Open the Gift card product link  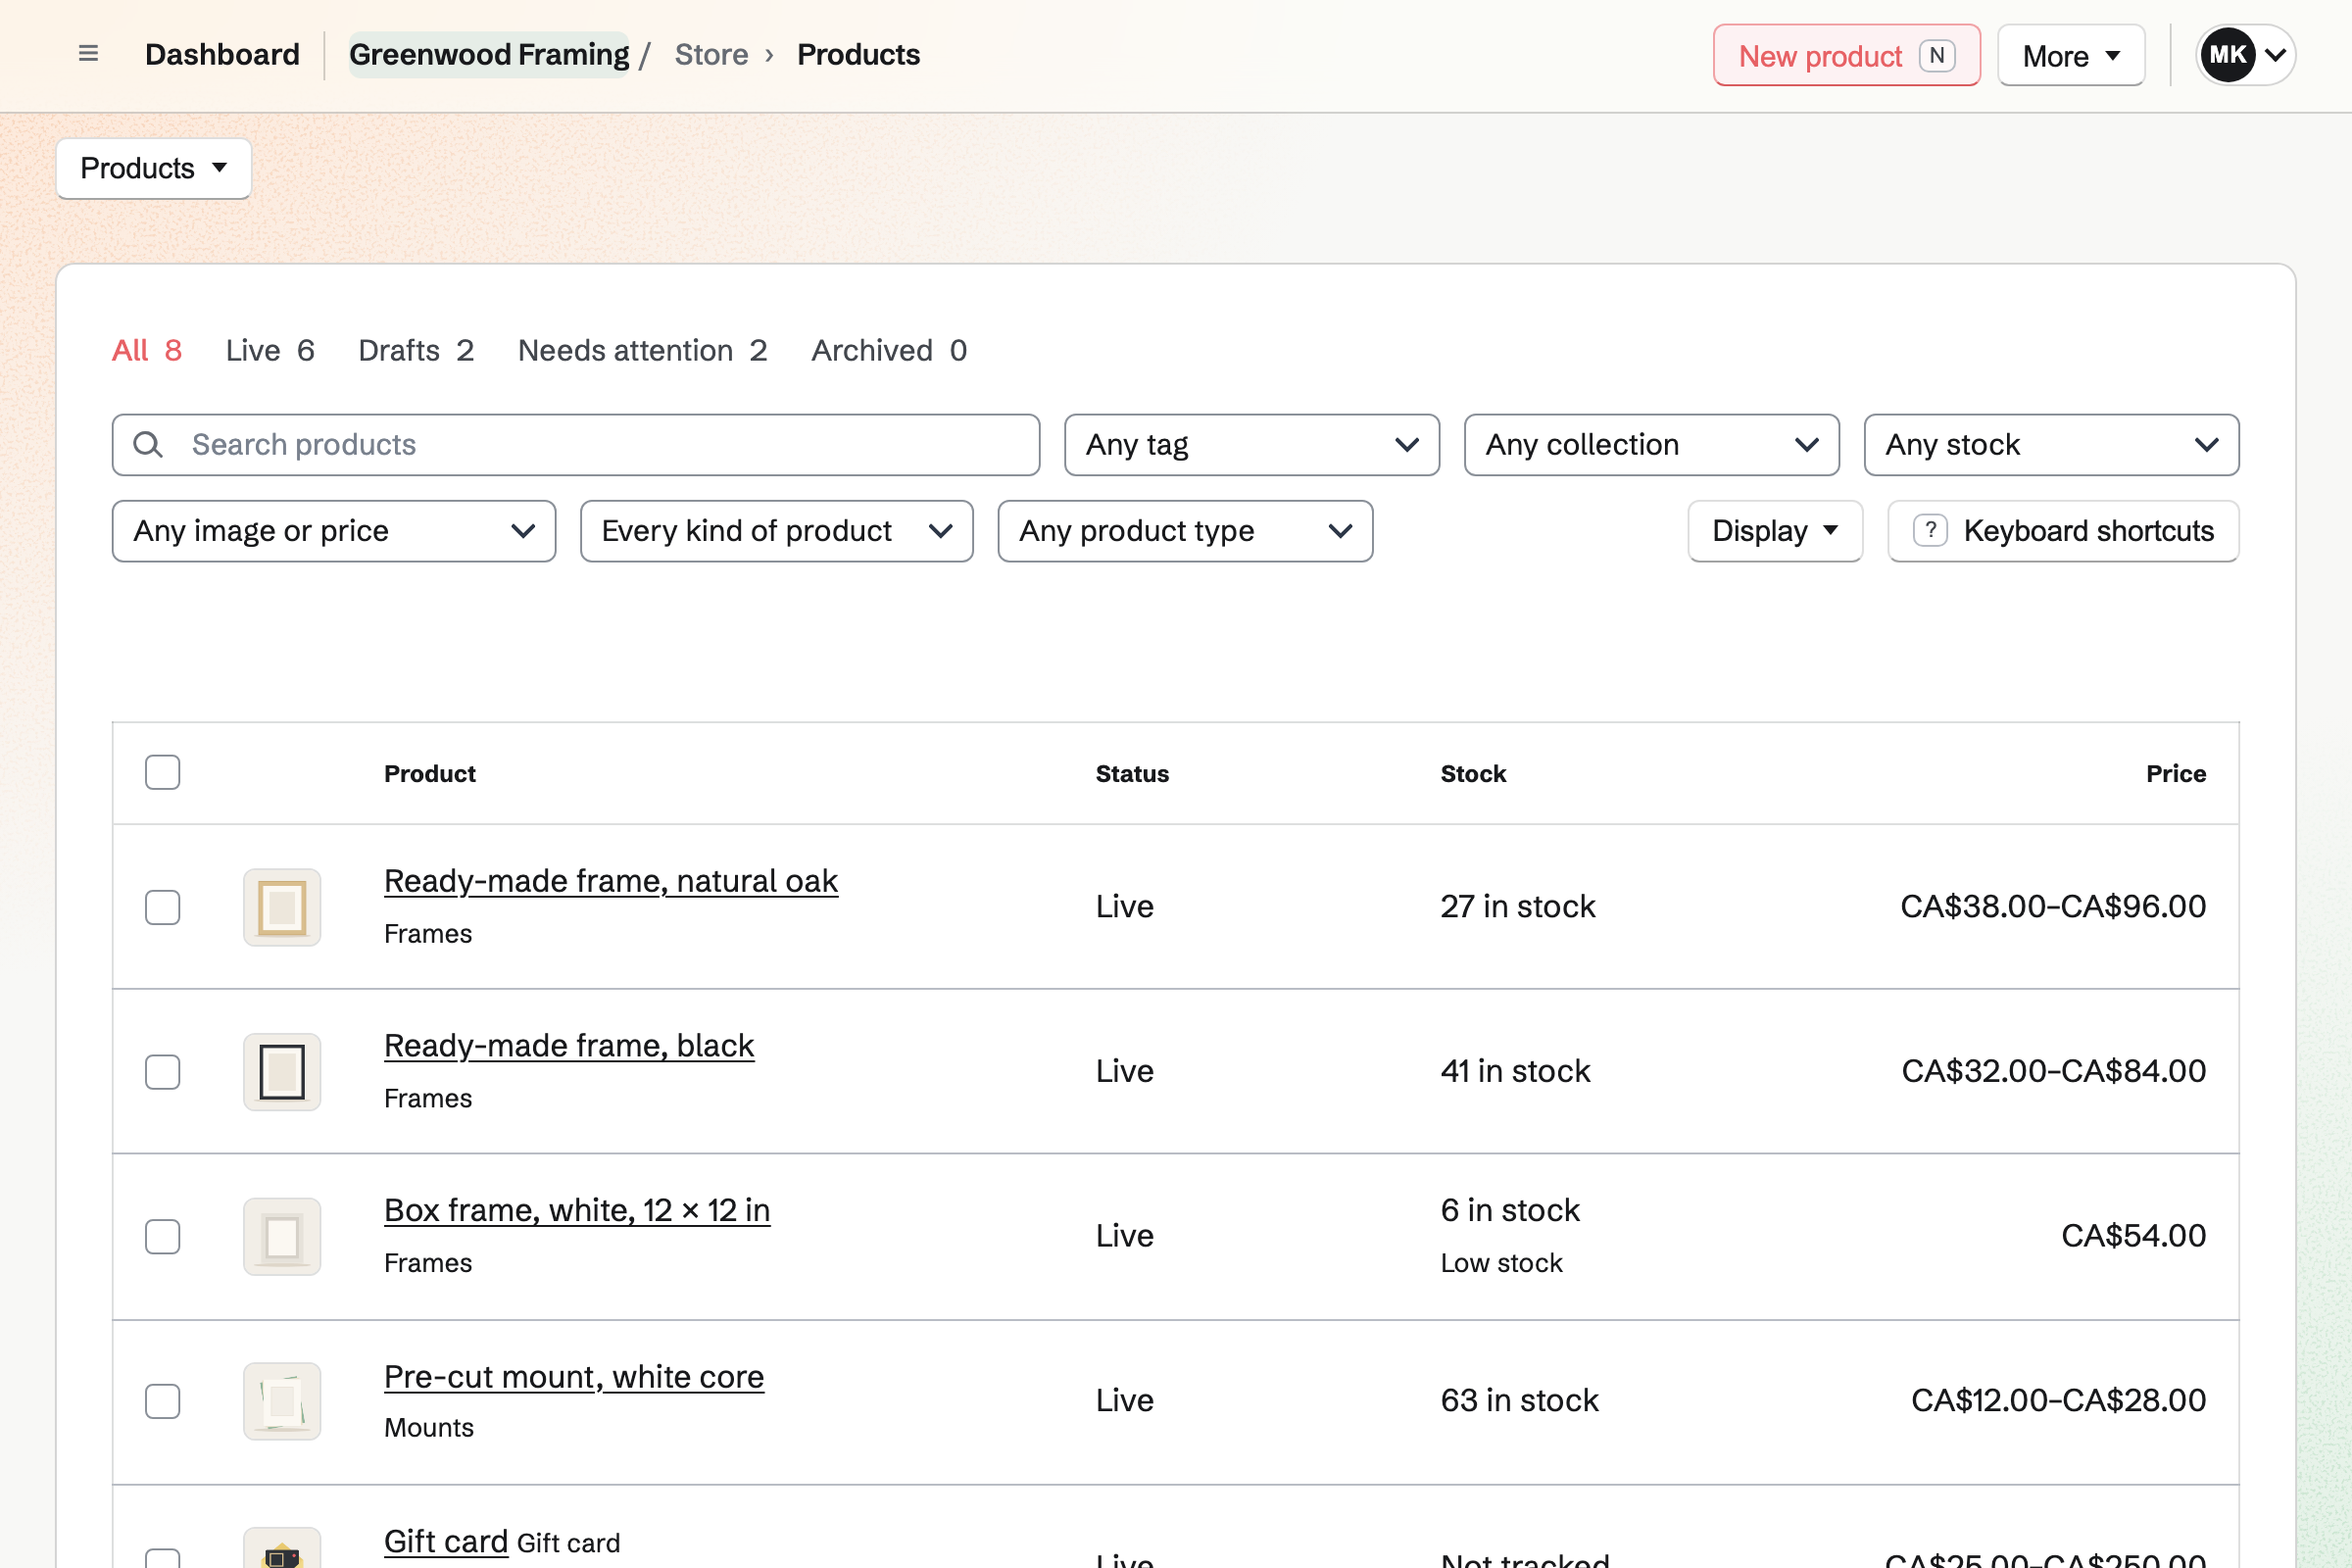(x=446, y=1542)
